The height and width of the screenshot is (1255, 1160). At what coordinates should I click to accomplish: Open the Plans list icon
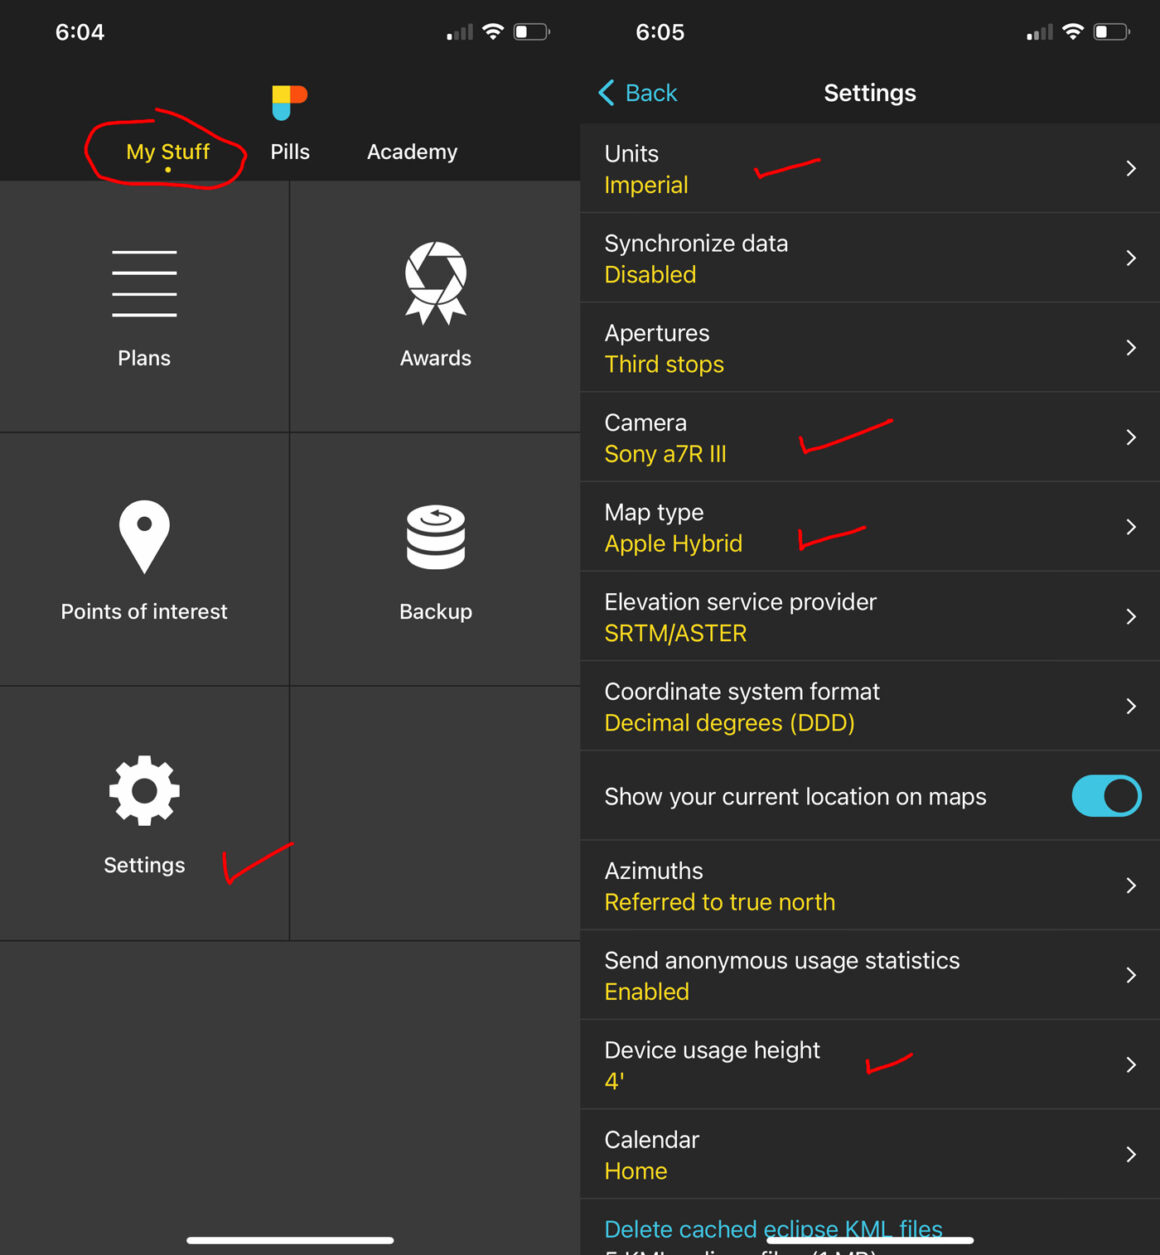144,284
